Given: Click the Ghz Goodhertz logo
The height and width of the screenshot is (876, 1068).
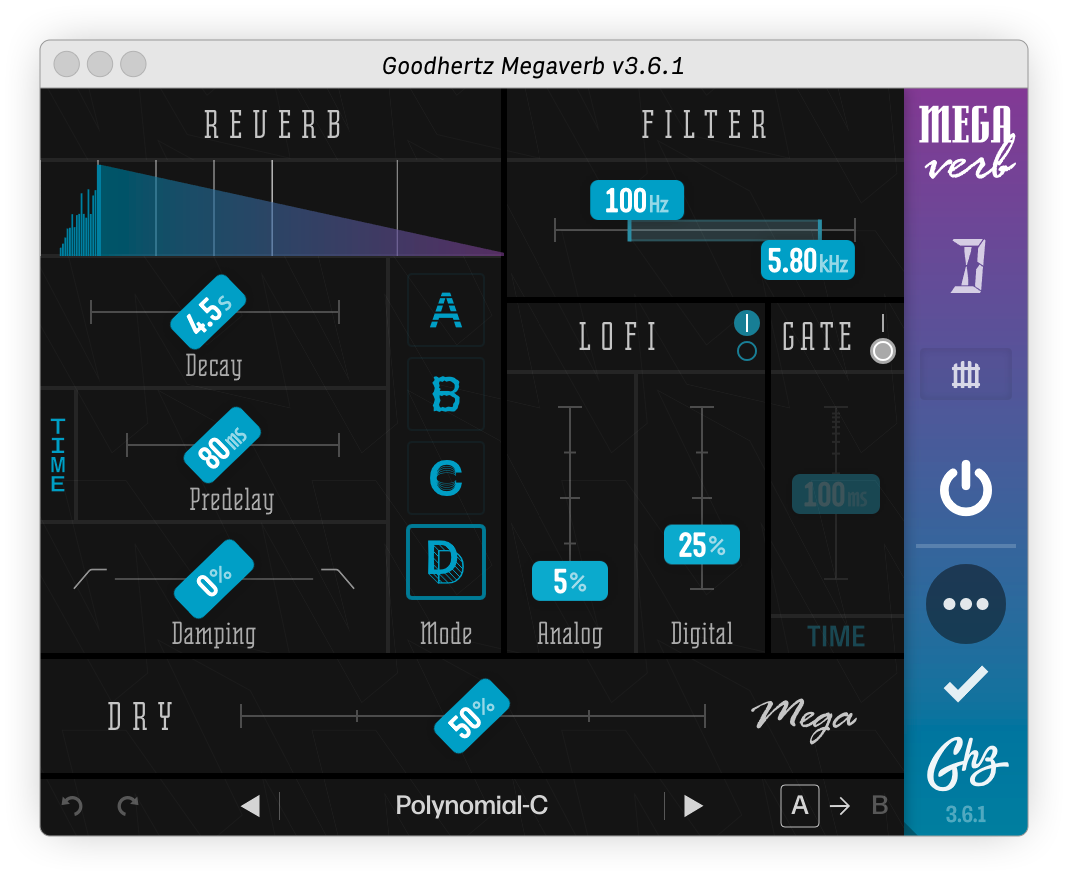Looking at the screenshot, I should (966, 764).
